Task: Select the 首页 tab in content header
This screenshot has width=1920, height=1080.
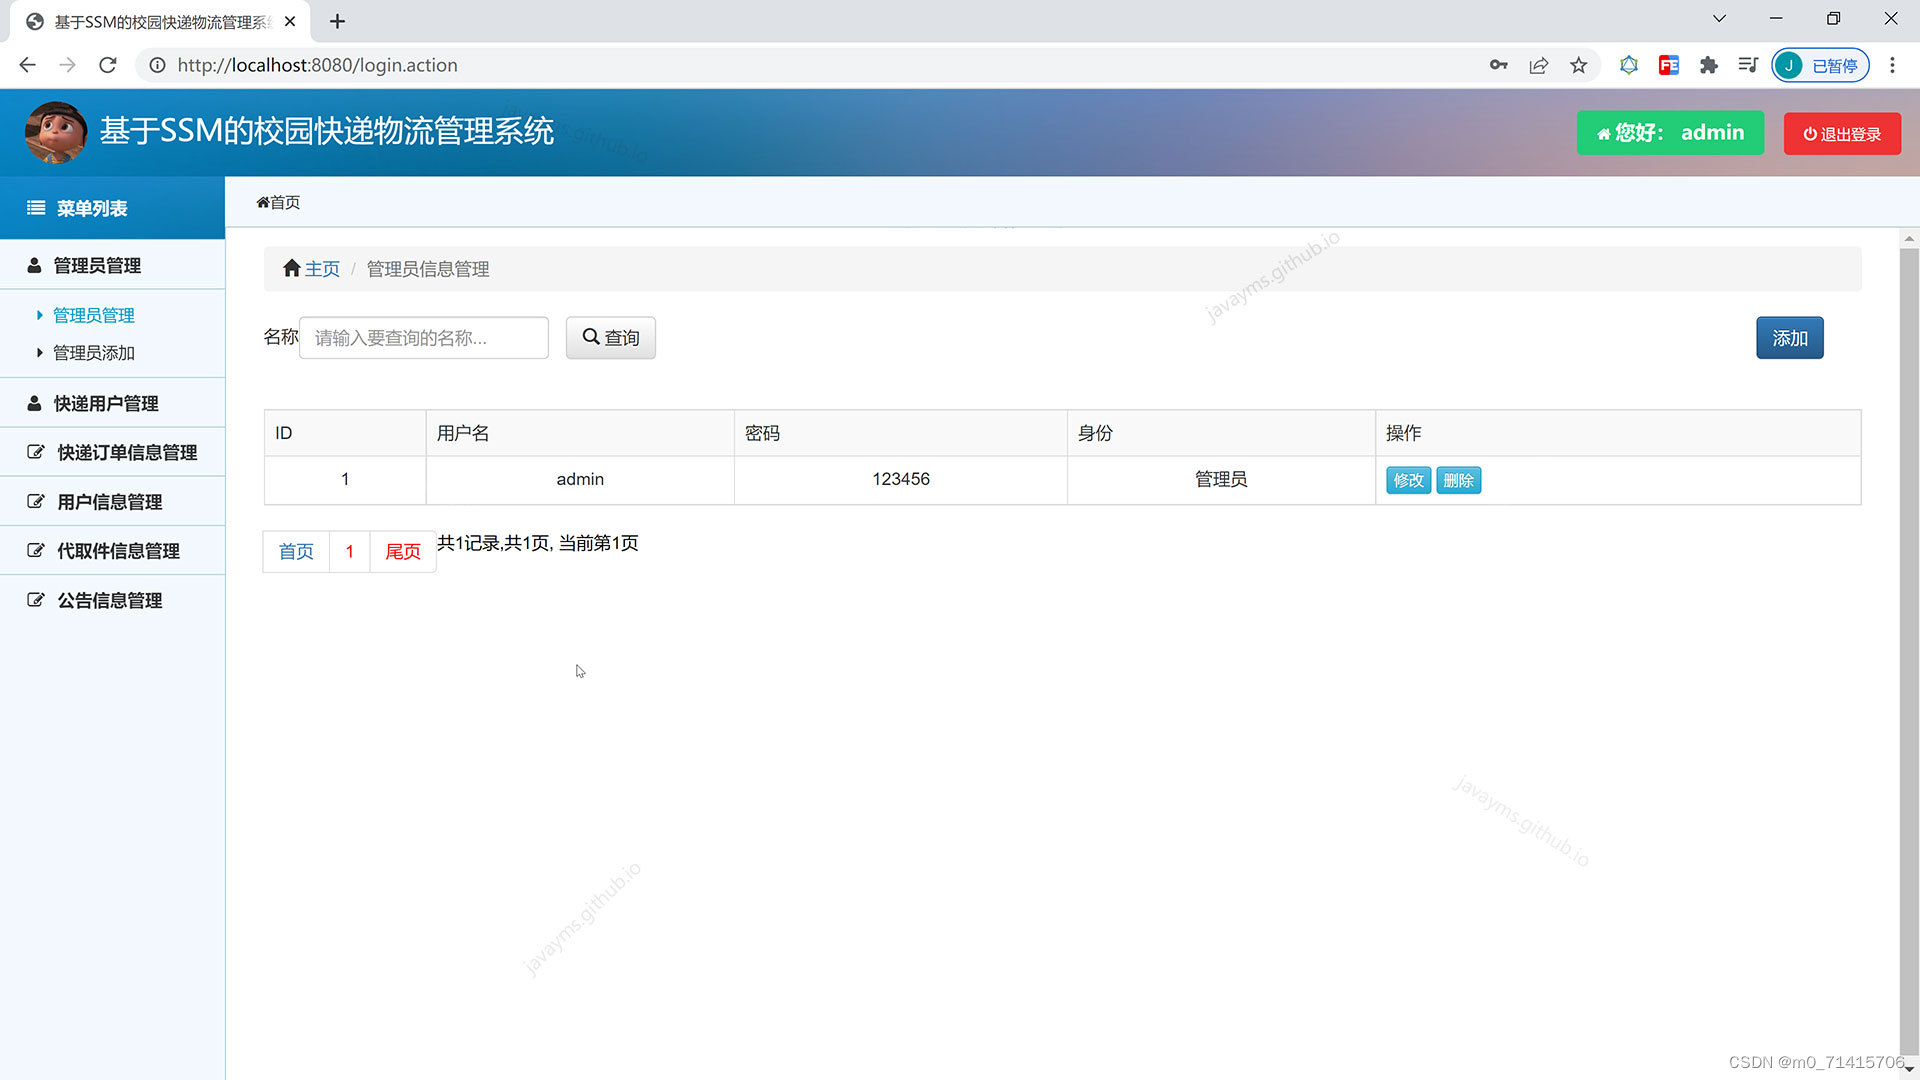Action: point(278,202)
